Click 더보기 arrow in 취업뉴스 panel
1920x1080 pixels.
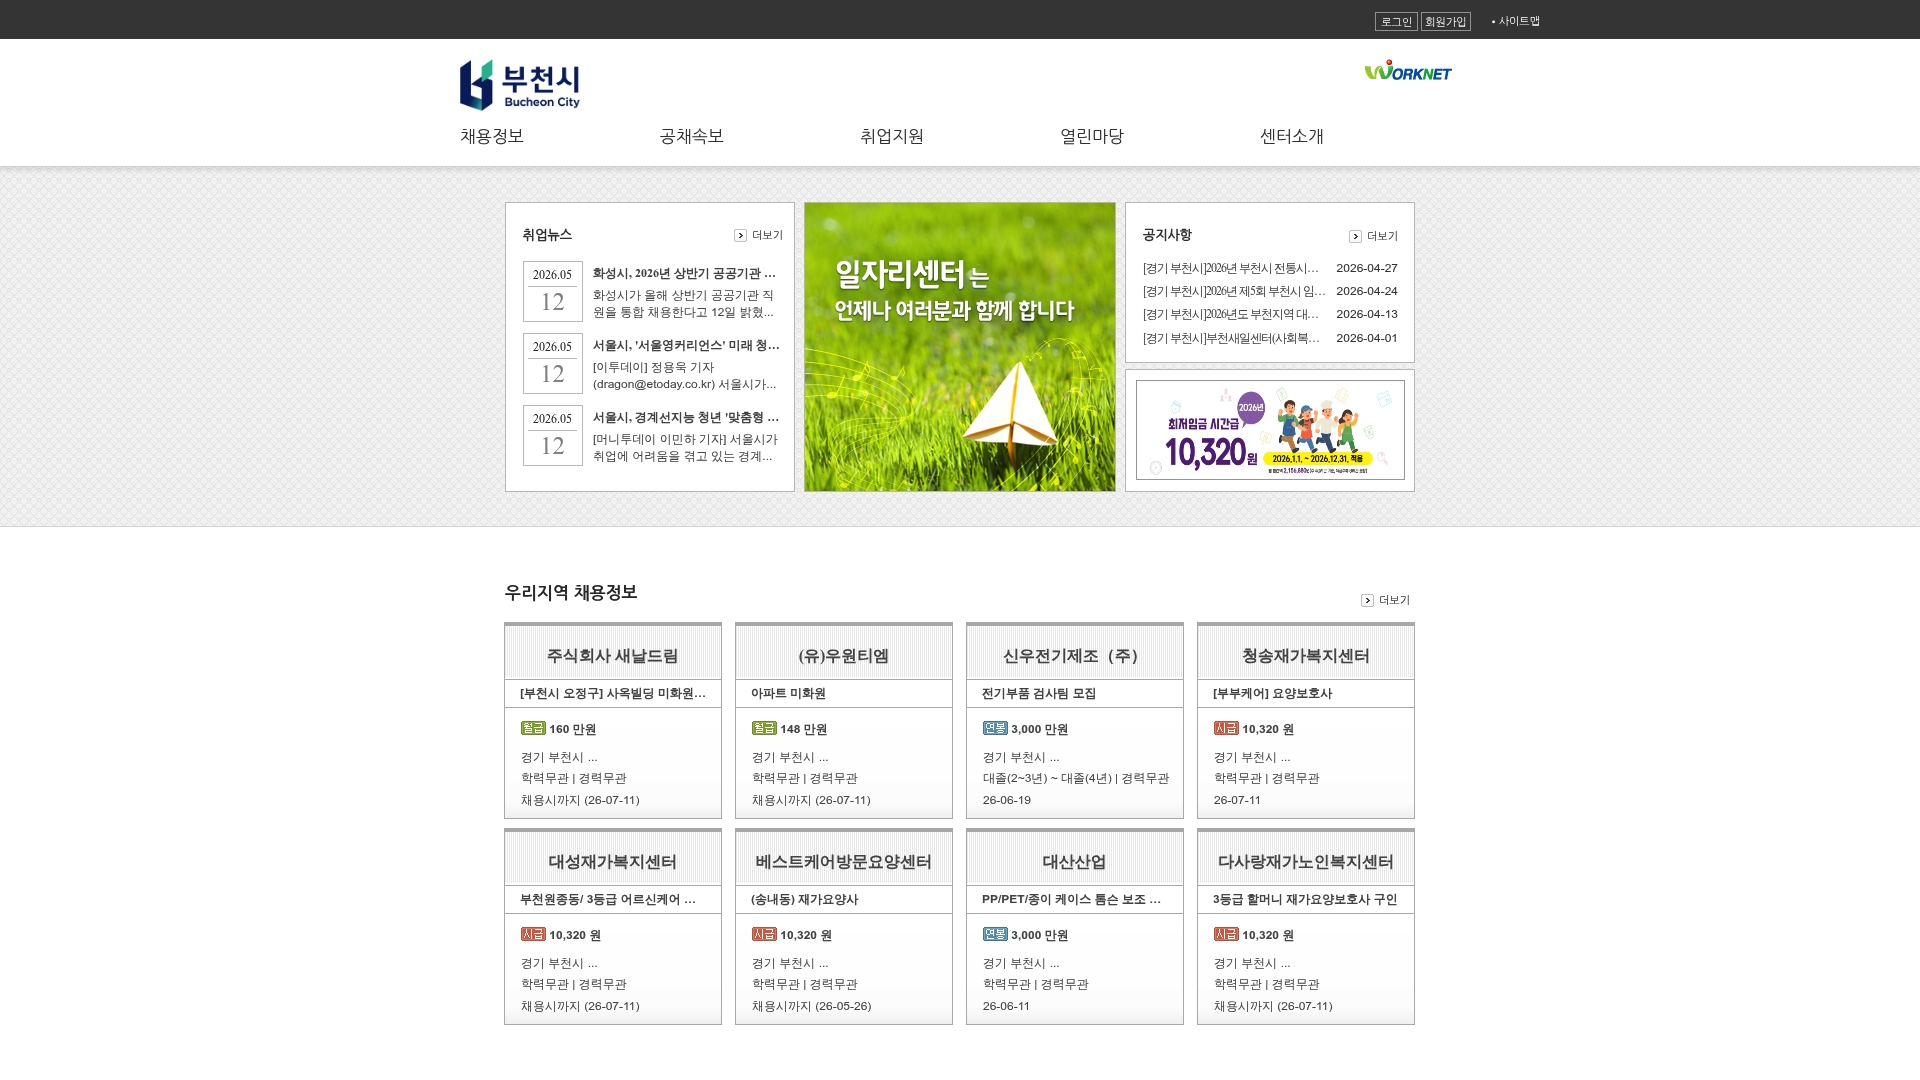759,235
